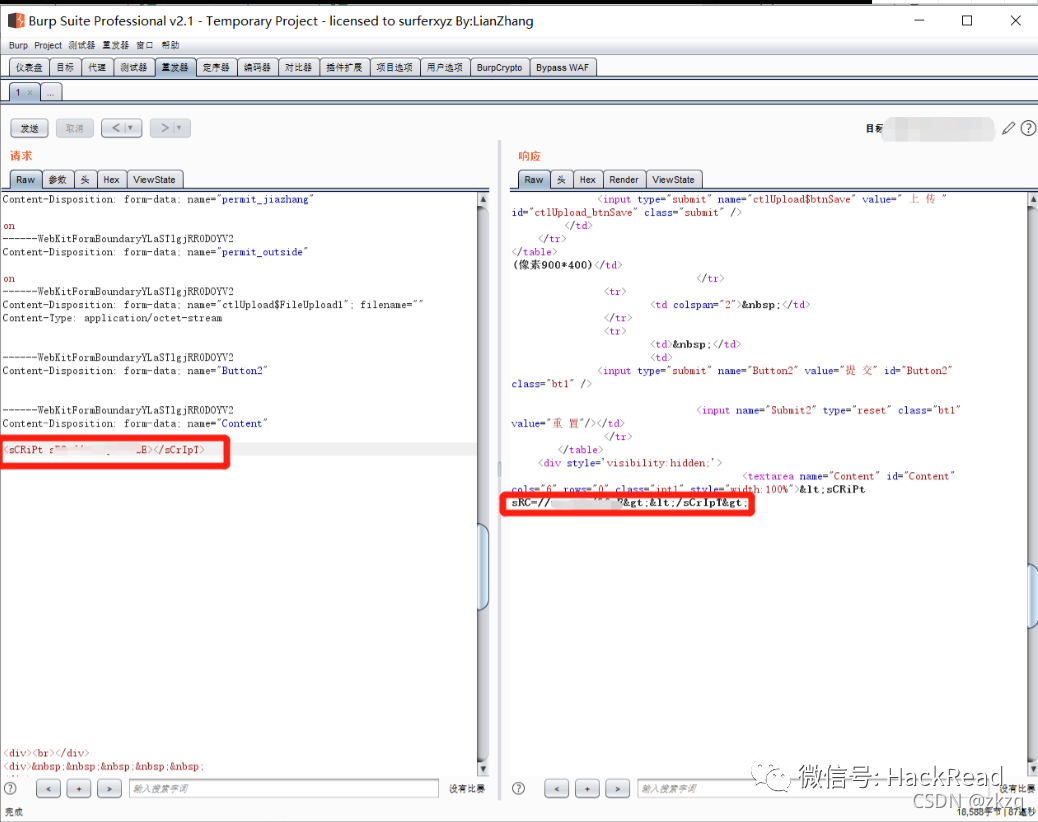This screenshot has width=1038, height=822.
Task: Switch to the 代理 proxy tab
Action: [x=97, y=68]
